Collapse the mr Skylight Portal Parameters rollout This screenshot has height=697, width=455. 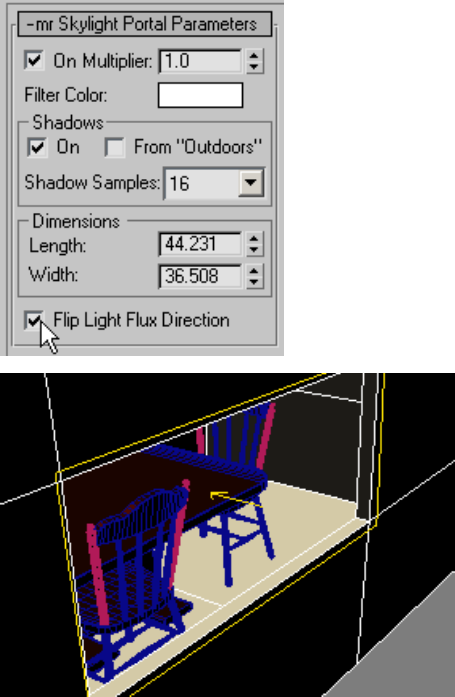pyautogui.click(x=144, y=24)
